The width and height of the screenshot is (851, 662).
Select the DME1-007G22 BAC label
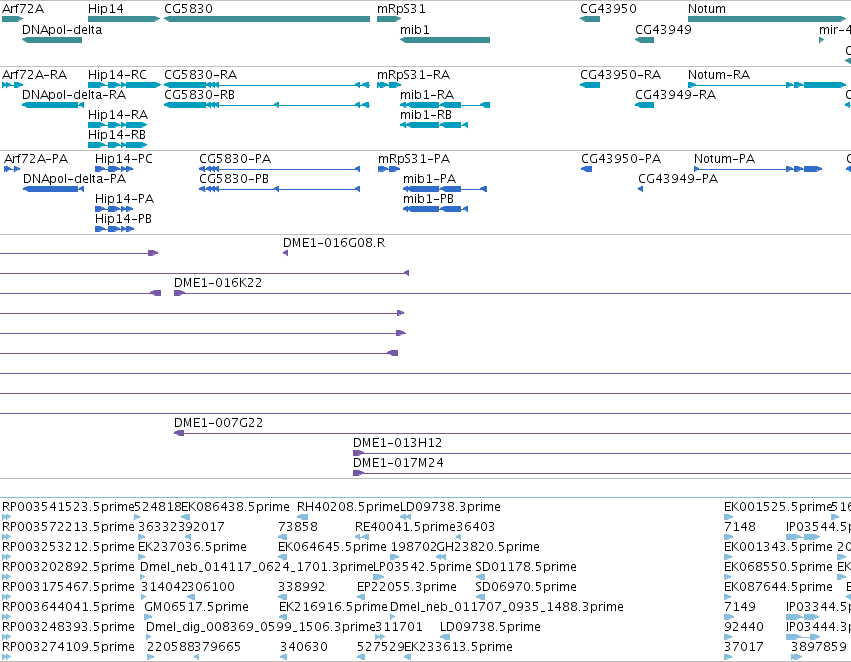(x=218, y=423)
